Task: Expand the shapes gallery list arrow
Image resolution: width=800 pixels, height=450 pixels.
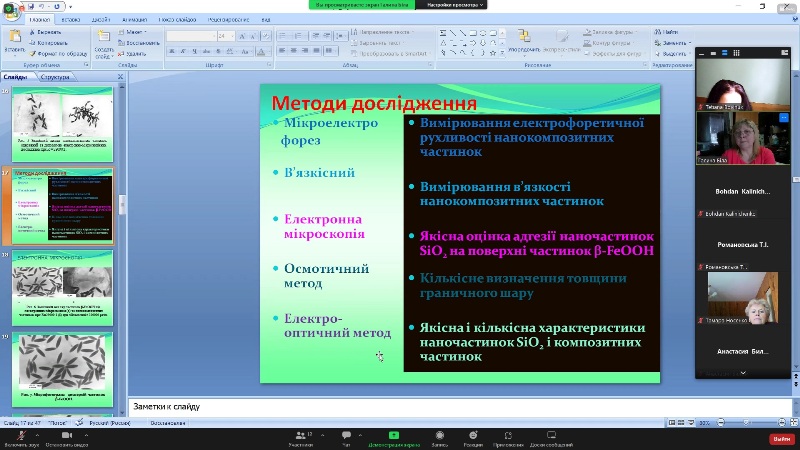Action: (503, 52)
